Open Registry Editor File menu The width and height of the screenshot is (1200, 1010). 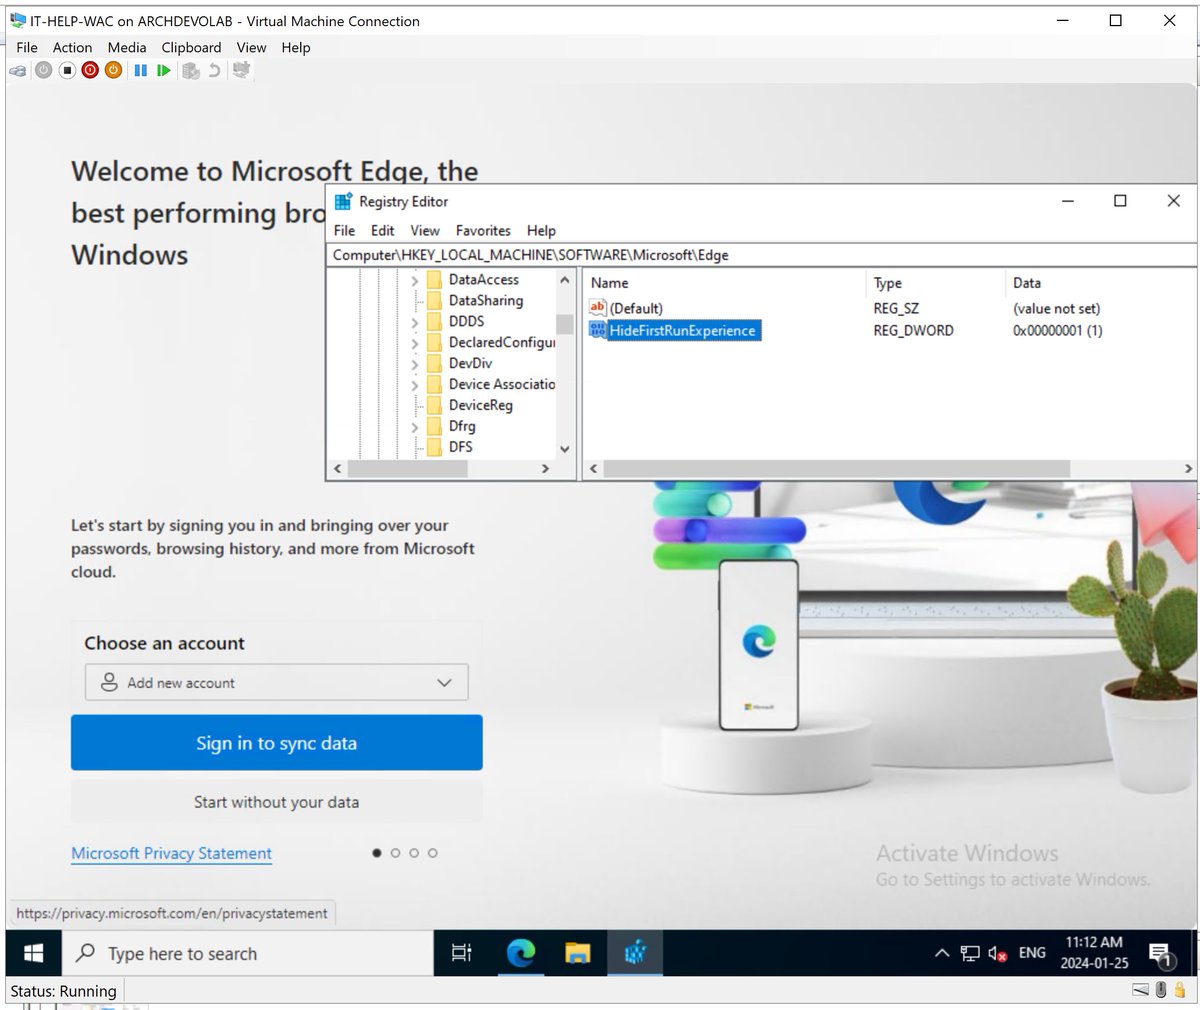344,230
